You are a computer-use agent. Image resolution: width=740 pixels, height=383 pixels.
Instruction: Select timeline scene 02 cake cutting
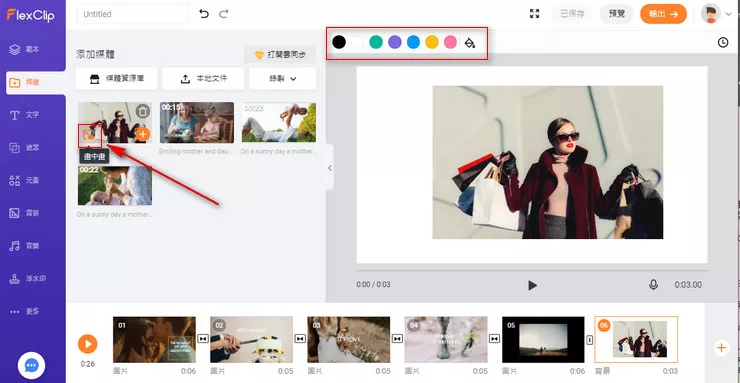252,340
